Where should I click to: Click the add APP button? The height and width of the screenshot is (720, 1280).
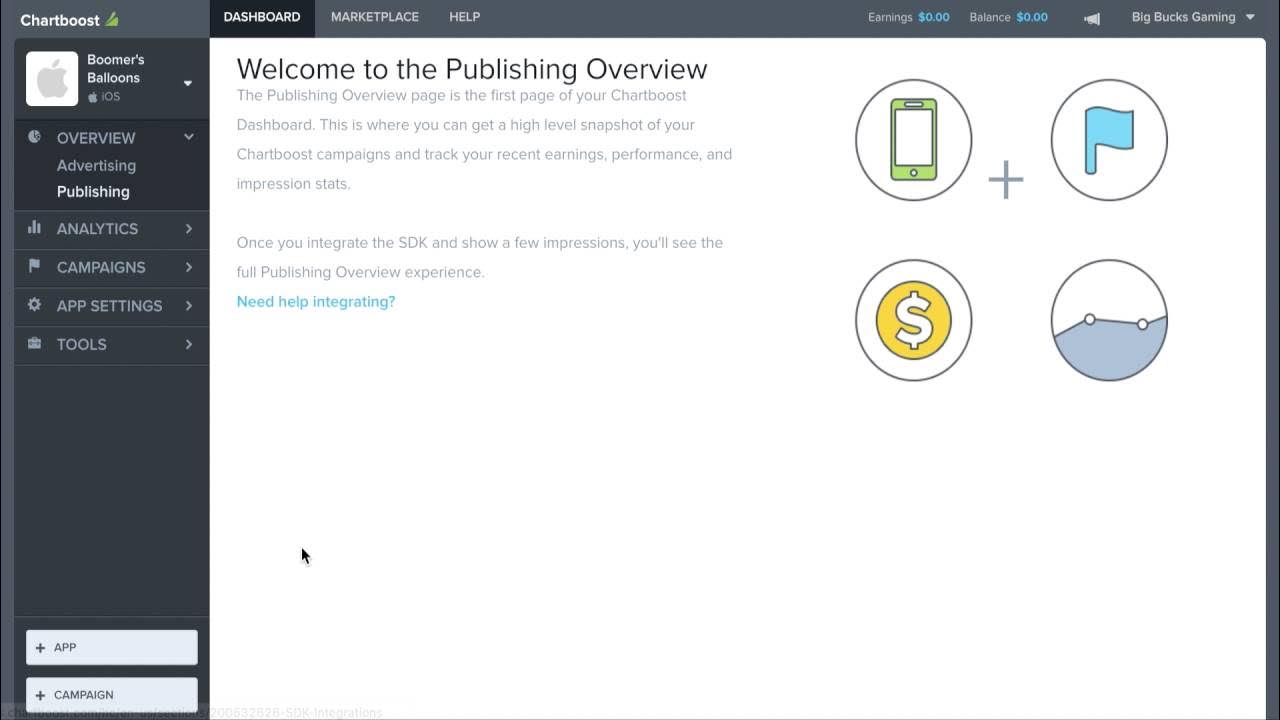click(112, 648)
